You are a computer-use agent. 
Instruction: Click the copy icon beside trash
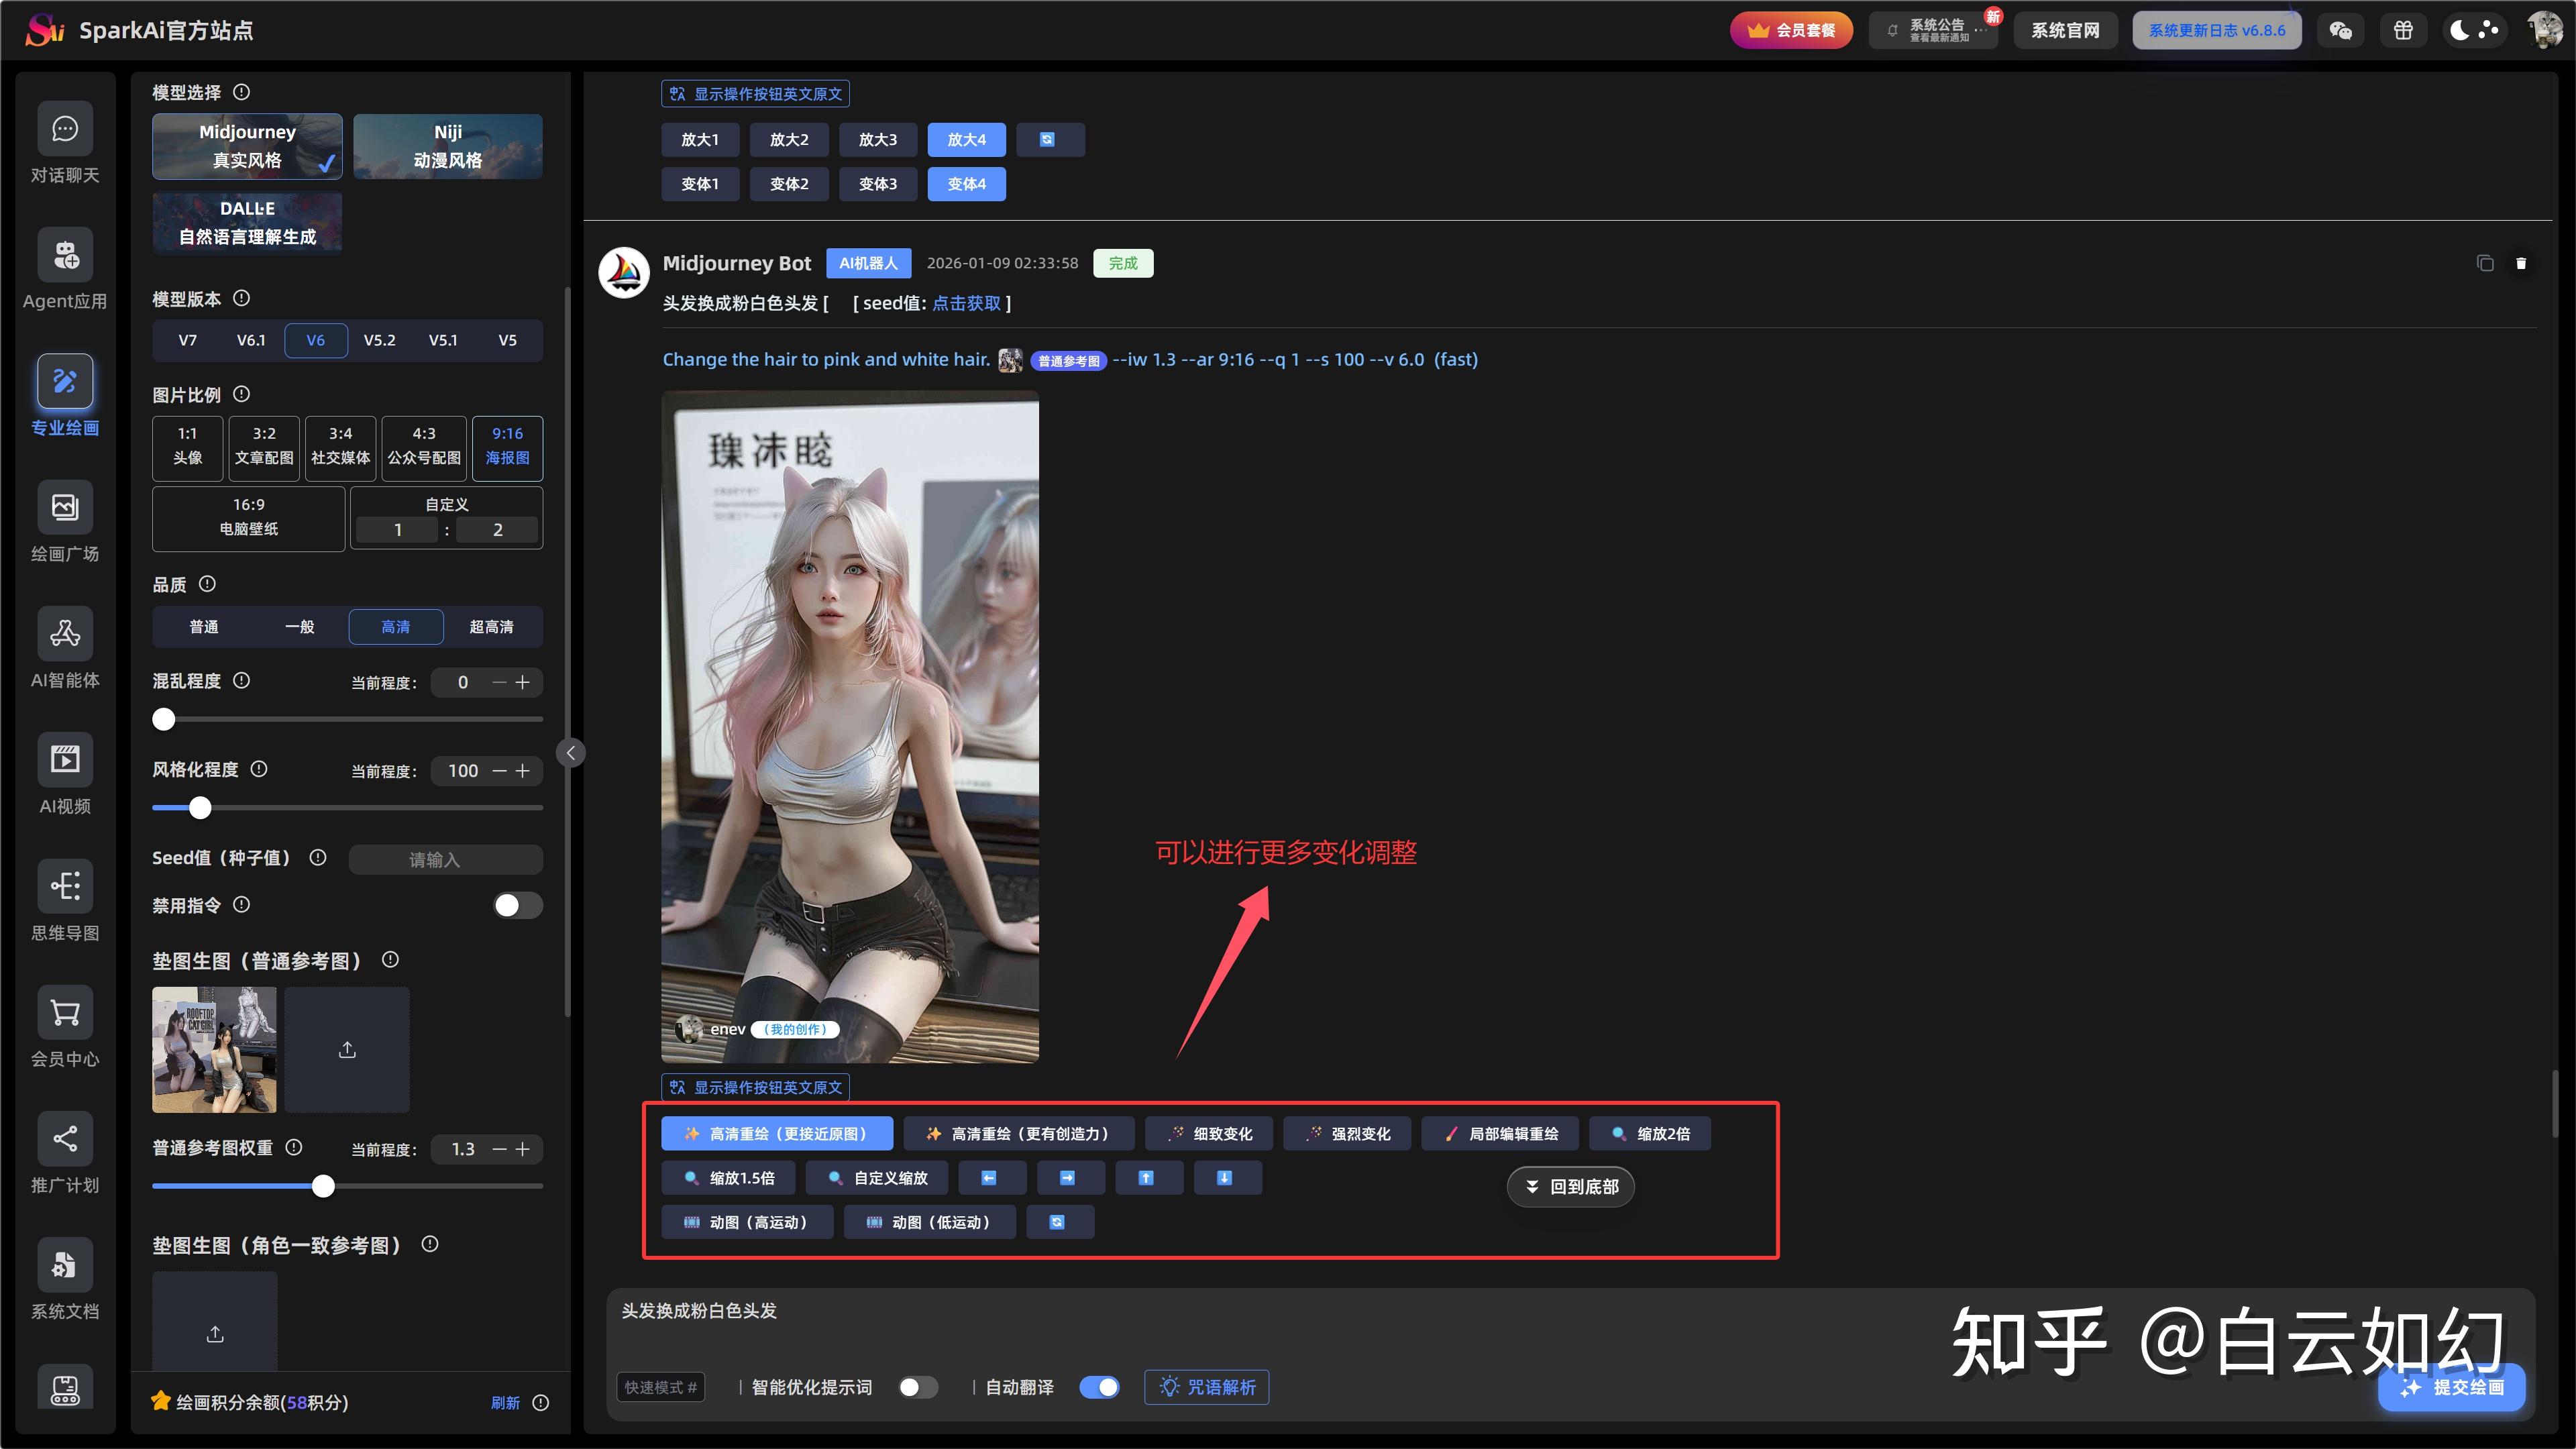[x=2485, y=263]
